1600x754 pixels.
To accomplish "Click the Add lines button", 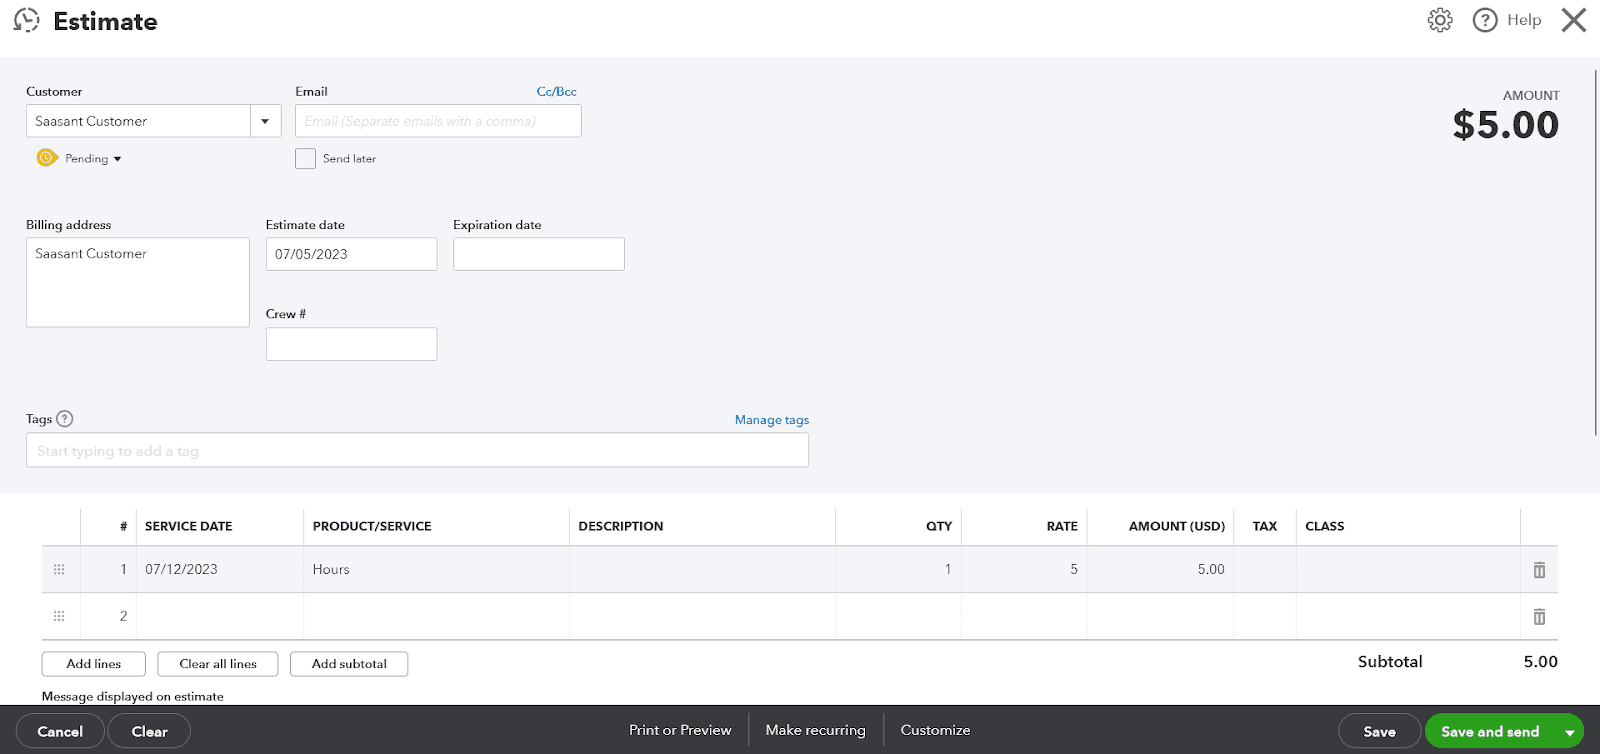I will (94, 664).
